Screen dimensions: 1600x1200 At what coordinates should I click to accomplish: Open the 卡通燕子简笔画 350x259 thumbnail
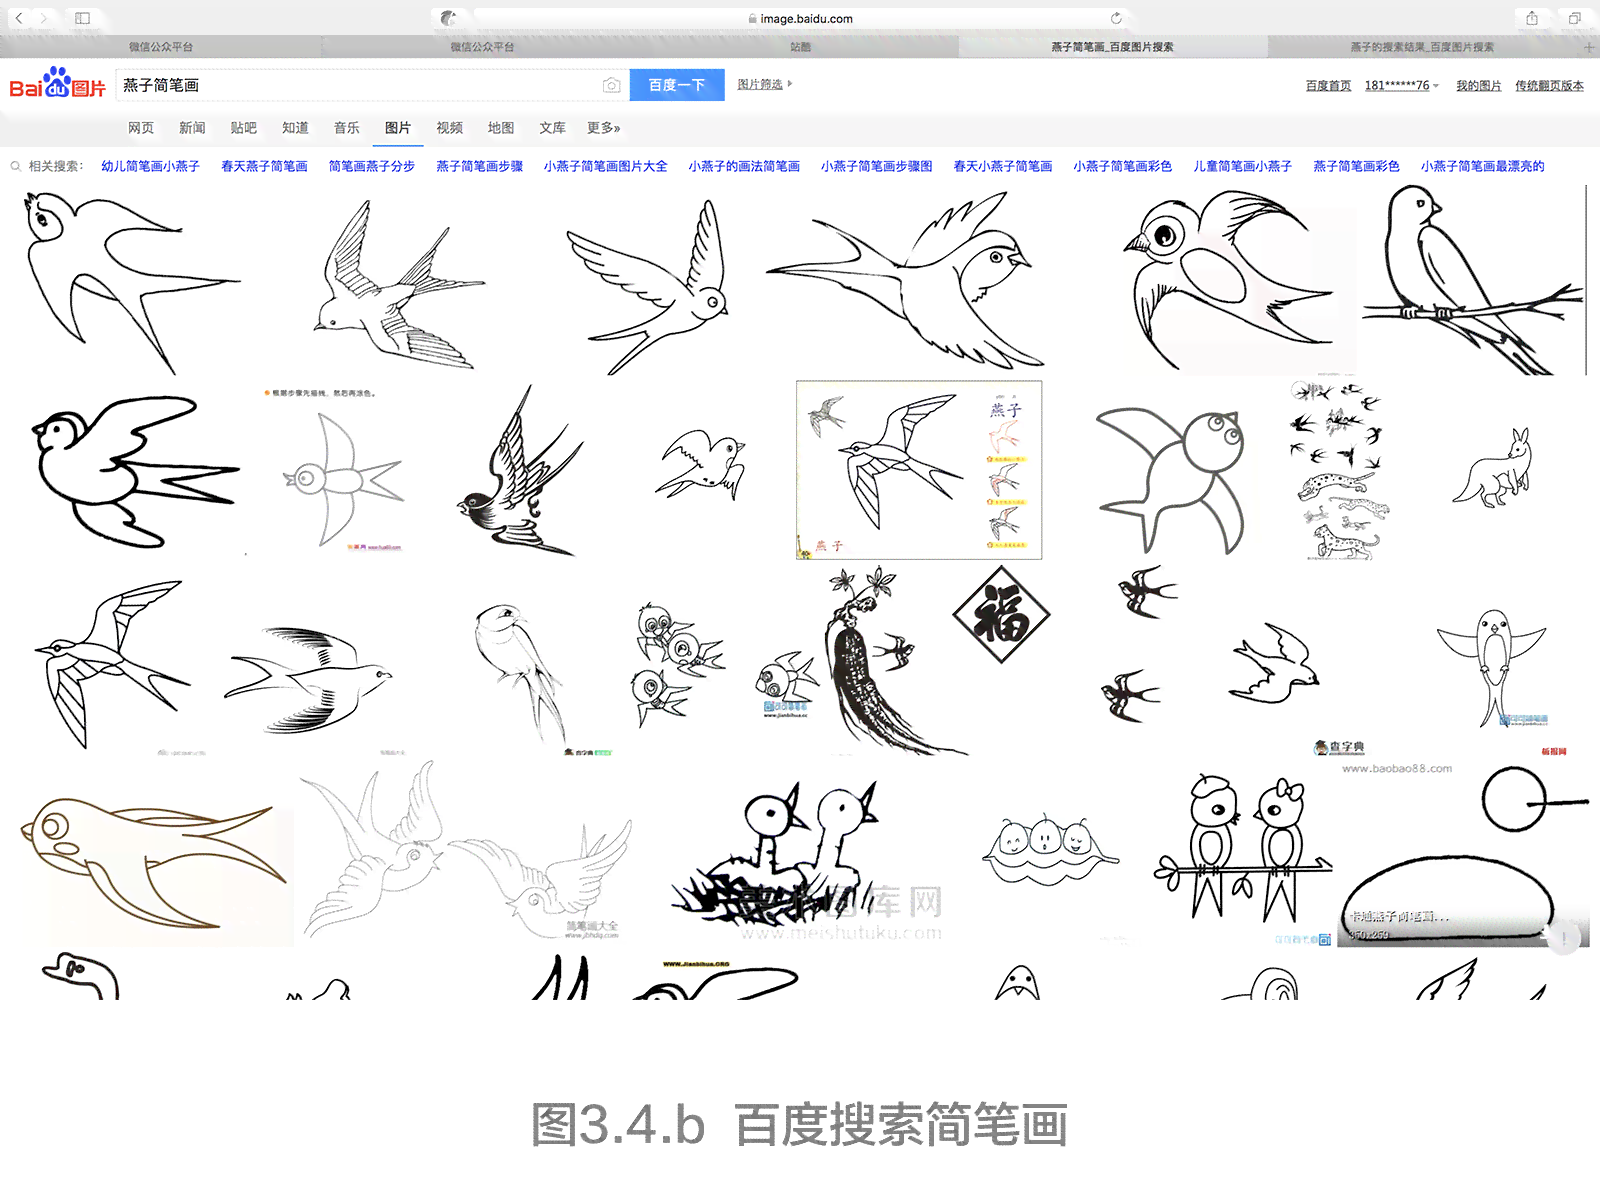(x=1462, y=855)
